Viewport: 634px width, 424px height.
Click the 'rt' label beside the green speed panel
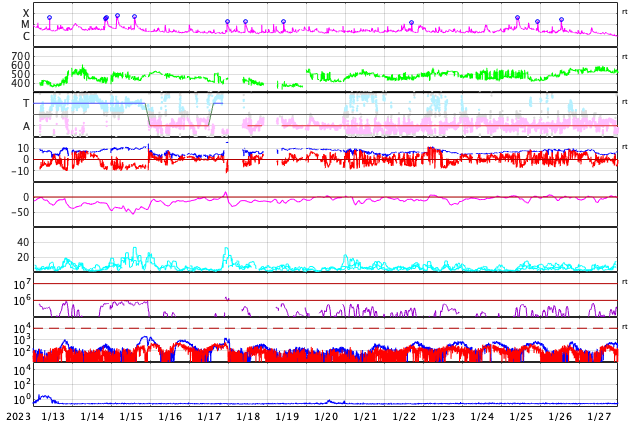coord(624,57)
